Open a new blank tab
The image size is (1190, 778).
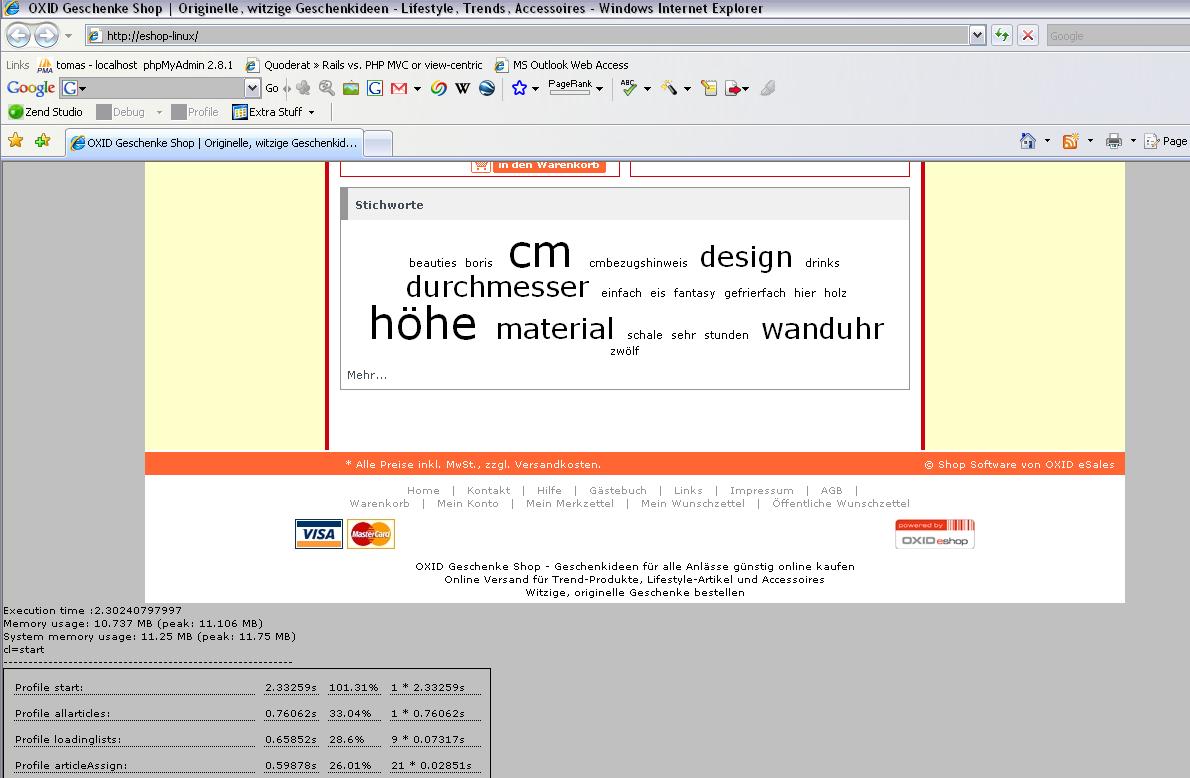[x=377, y=143]
